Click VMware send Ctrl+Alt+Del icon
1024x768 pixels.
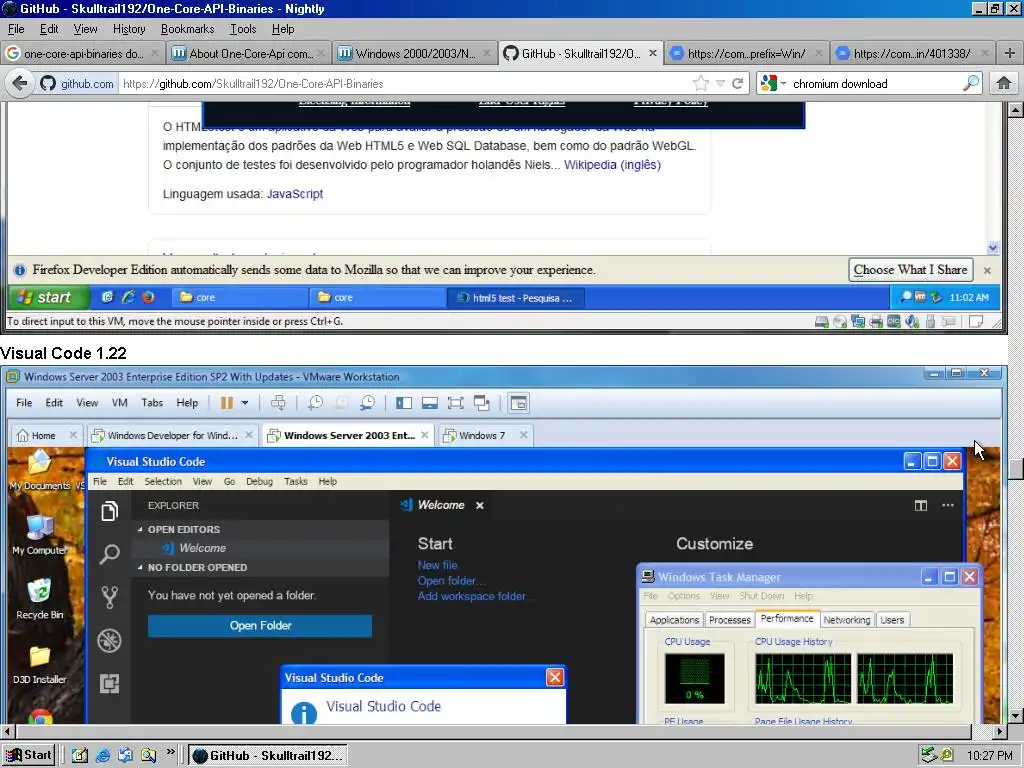(278, 403)
